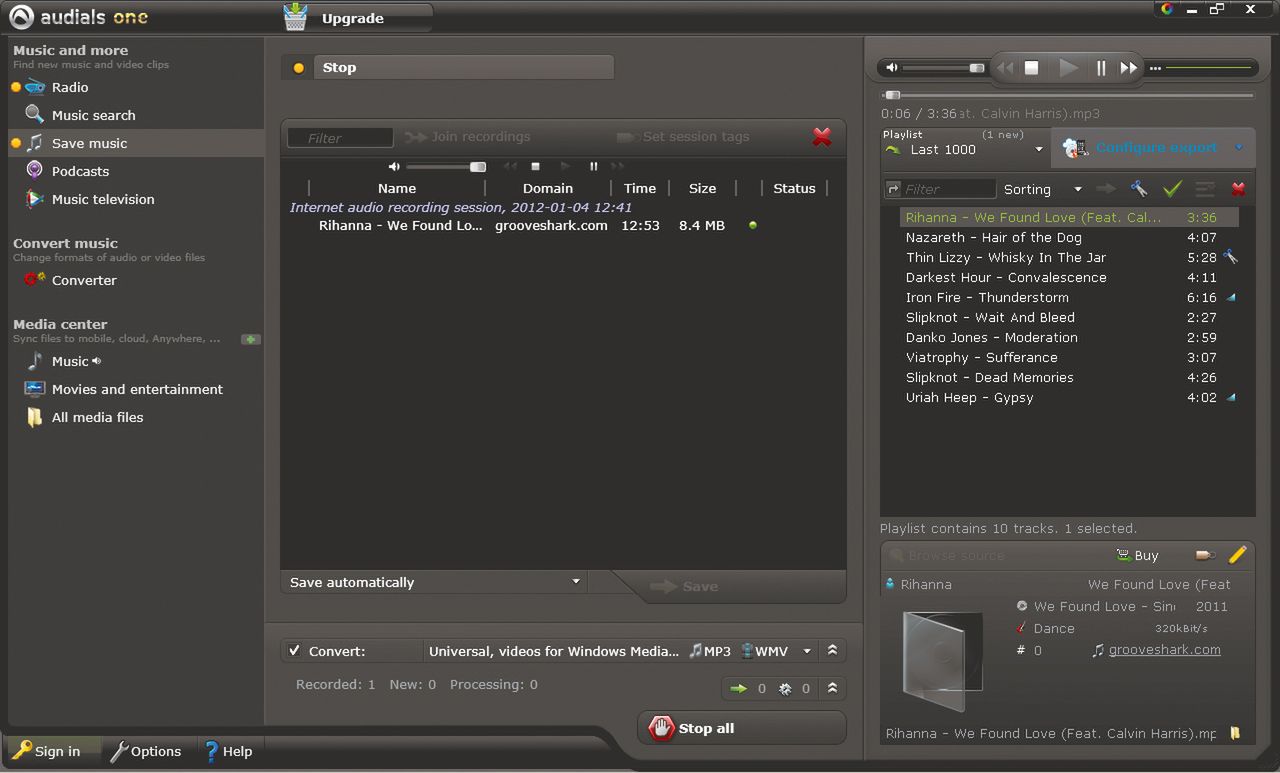
Task: Adjust the main player volume slider
Action: (x=944, y=68)
